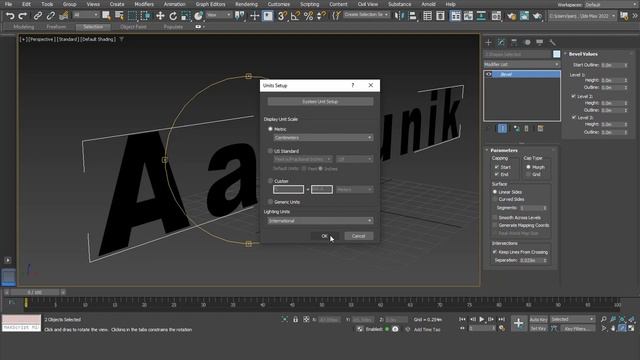Select the Unlink Selection tool
This screenshot has width=640, height=360.
[51, 16]
